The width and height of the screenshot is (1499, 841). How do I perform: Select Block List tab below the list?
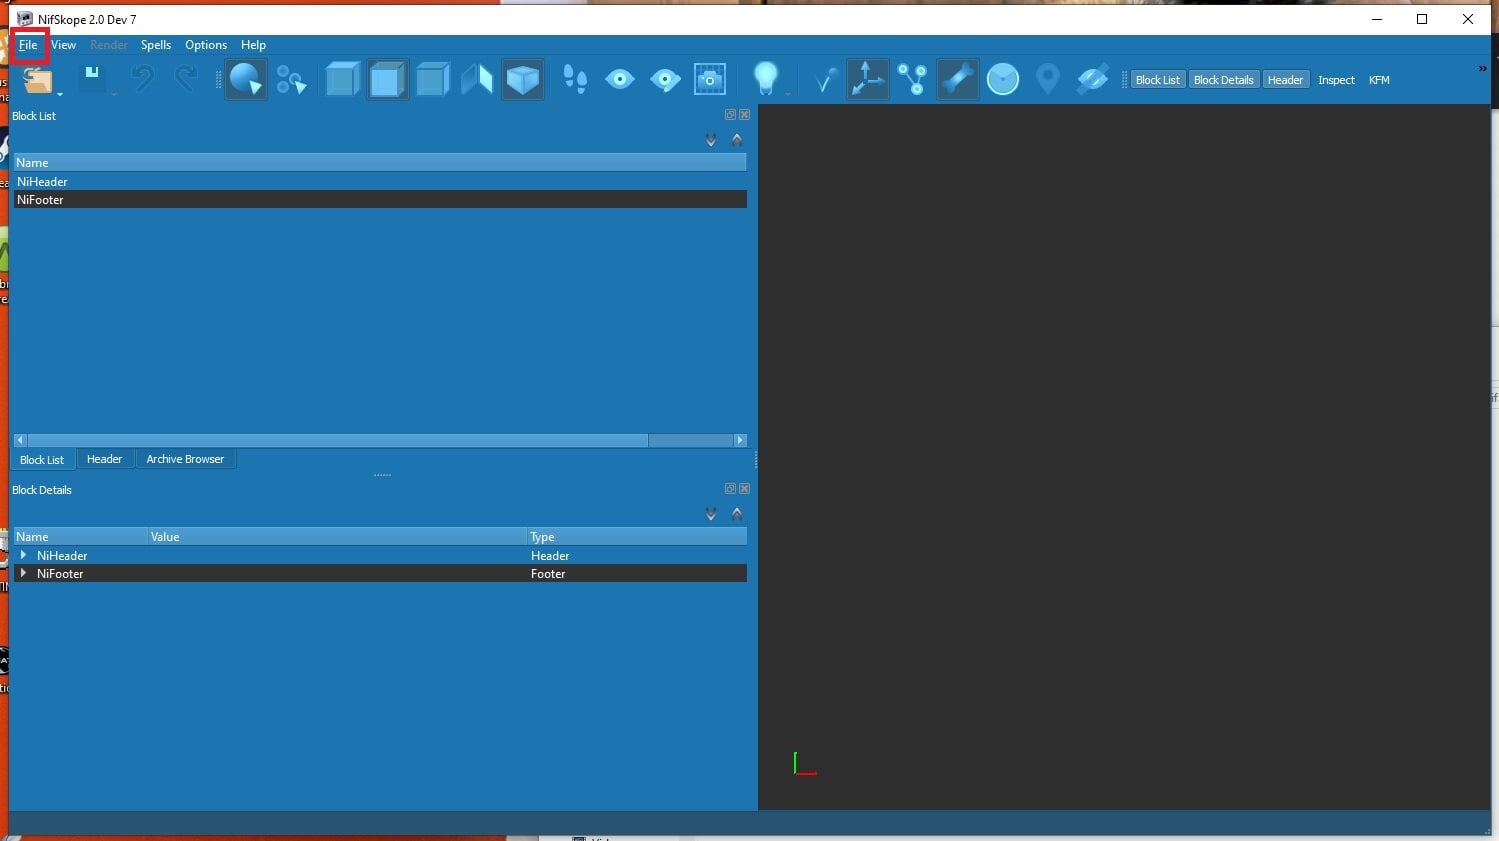coord(42,460)
